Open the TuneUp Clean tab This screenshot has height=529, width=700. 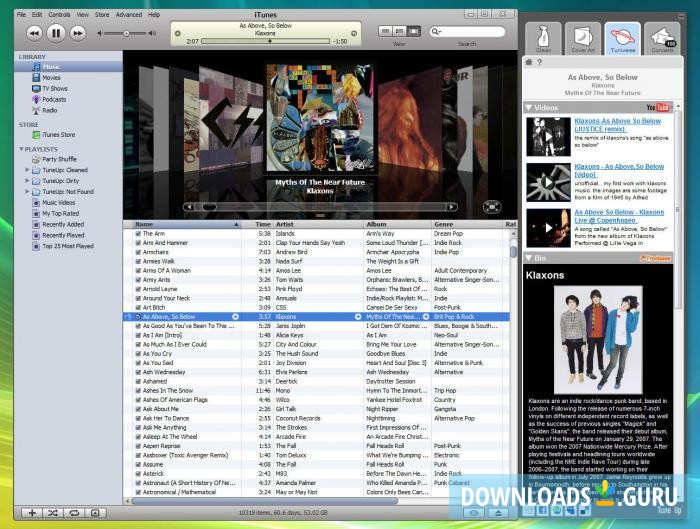[x=543, y=38]
